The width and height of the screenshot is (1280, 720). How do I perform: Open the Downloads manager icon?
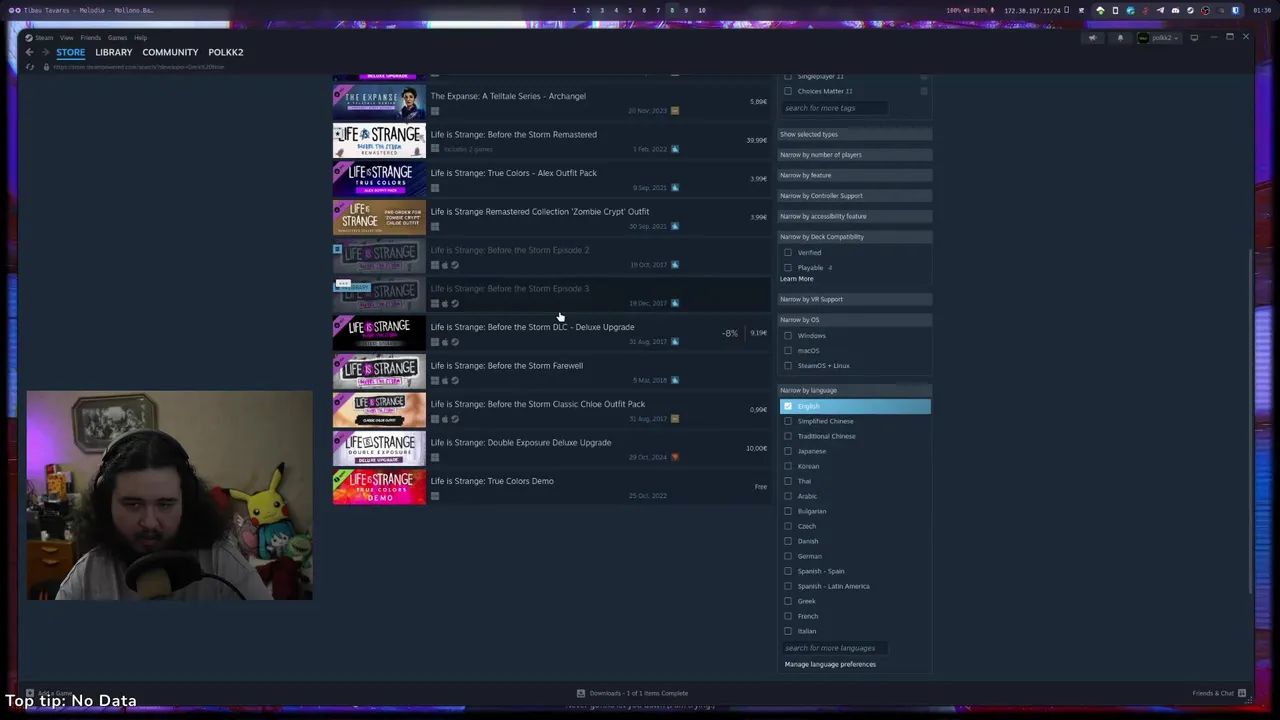point(580,693)
